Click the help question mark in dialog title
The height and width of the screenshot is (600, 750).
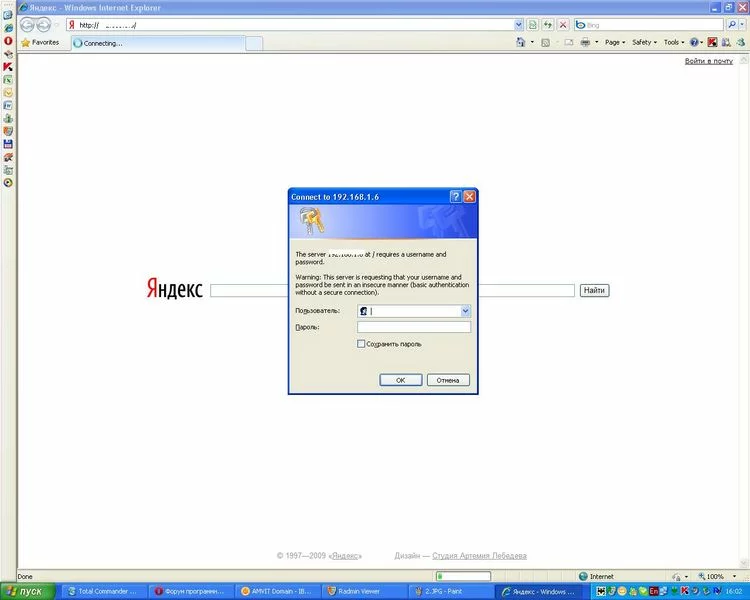(455, 197)
